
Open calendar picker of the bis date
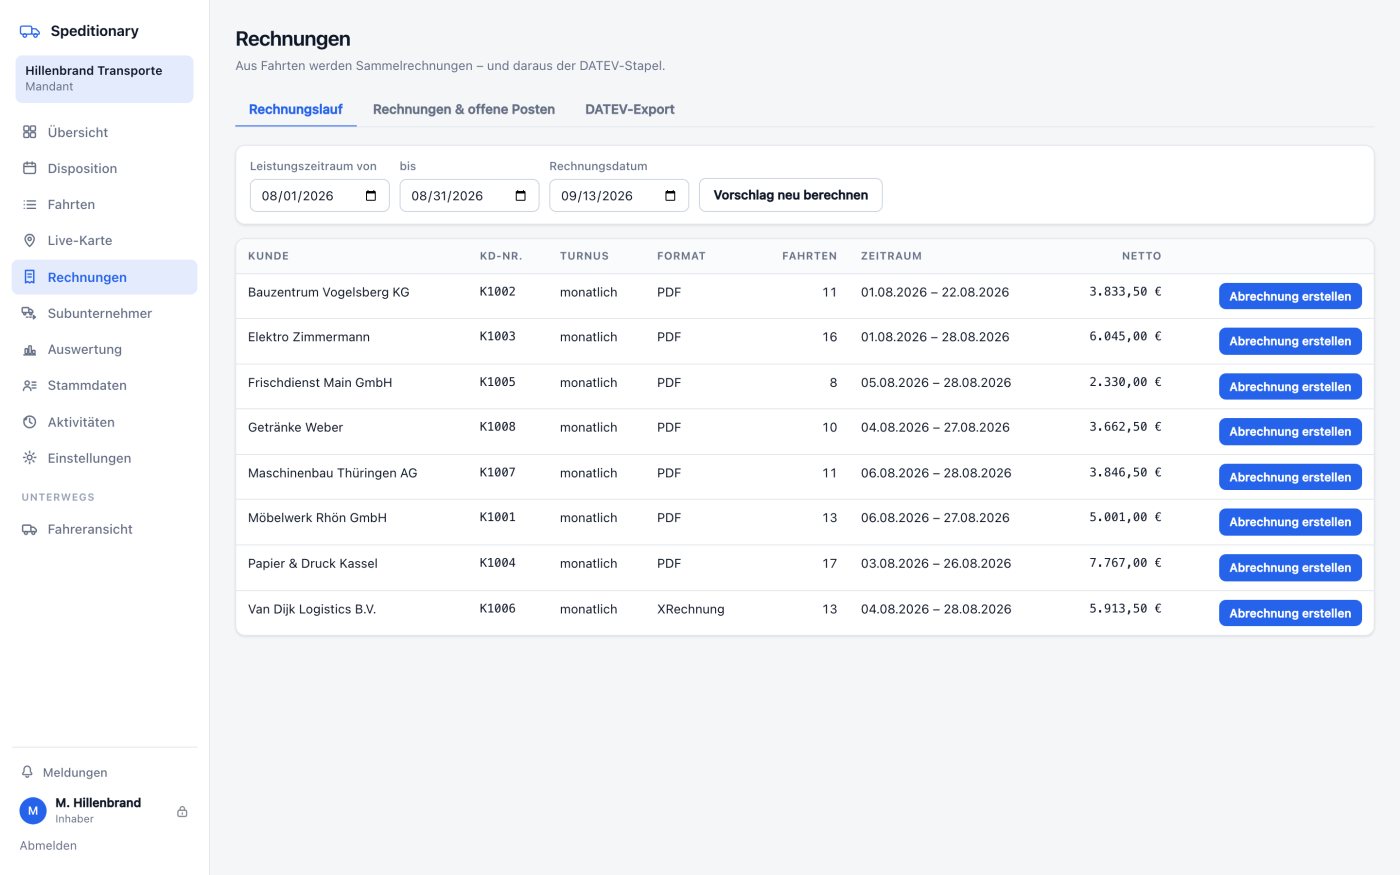pyautogui.click(x=521, y=196)
